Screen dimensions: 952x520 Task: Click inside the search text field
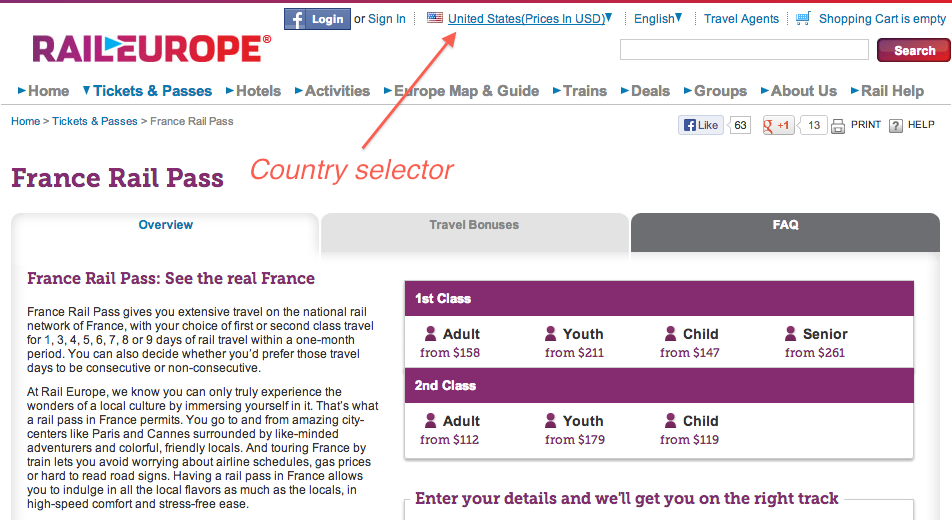[x=744, y=50]
